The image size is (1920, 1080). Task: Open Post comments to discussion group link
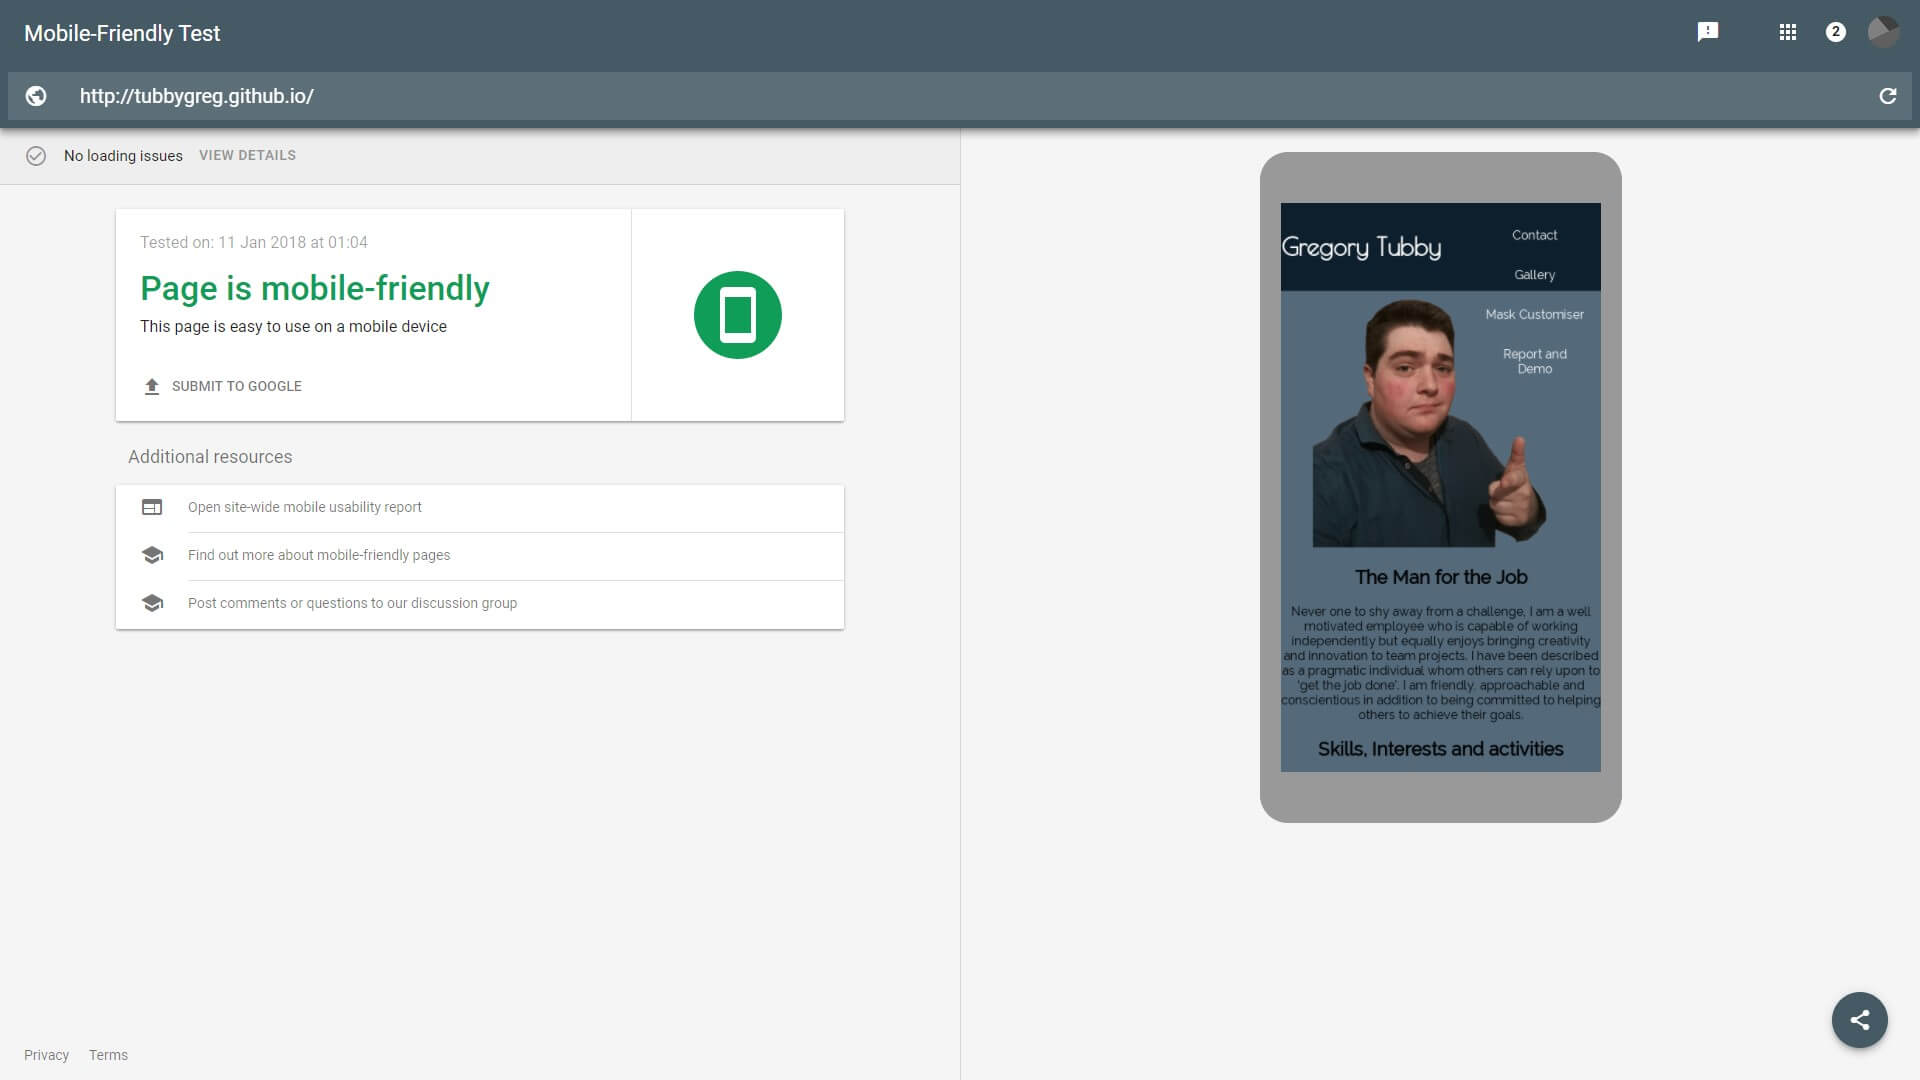click(x=352, y=603)
